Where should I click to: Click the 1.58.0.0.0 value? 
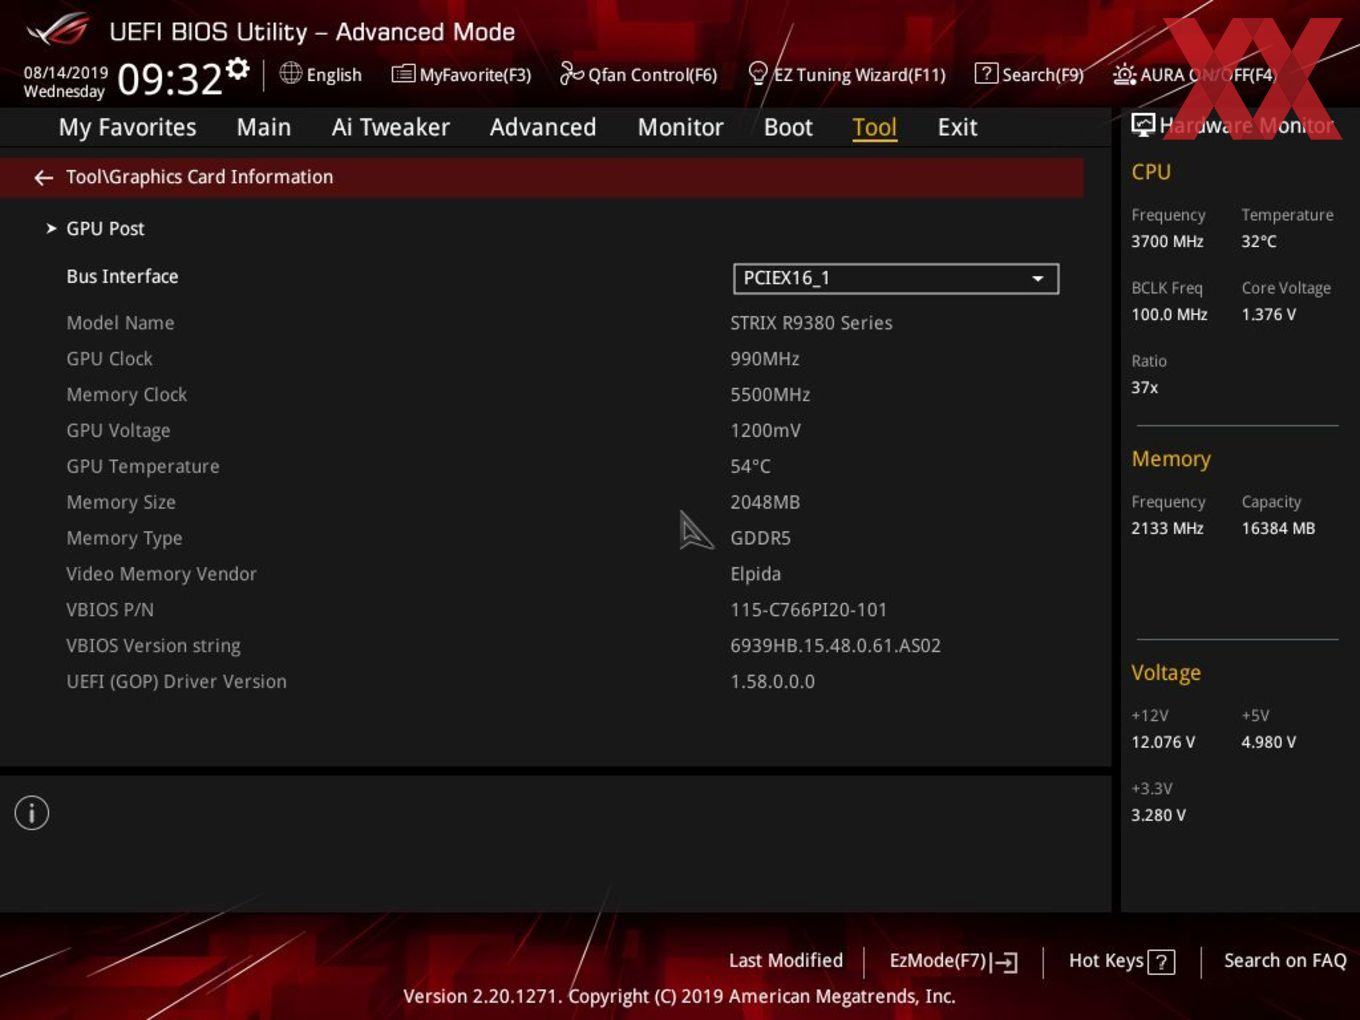773,682
